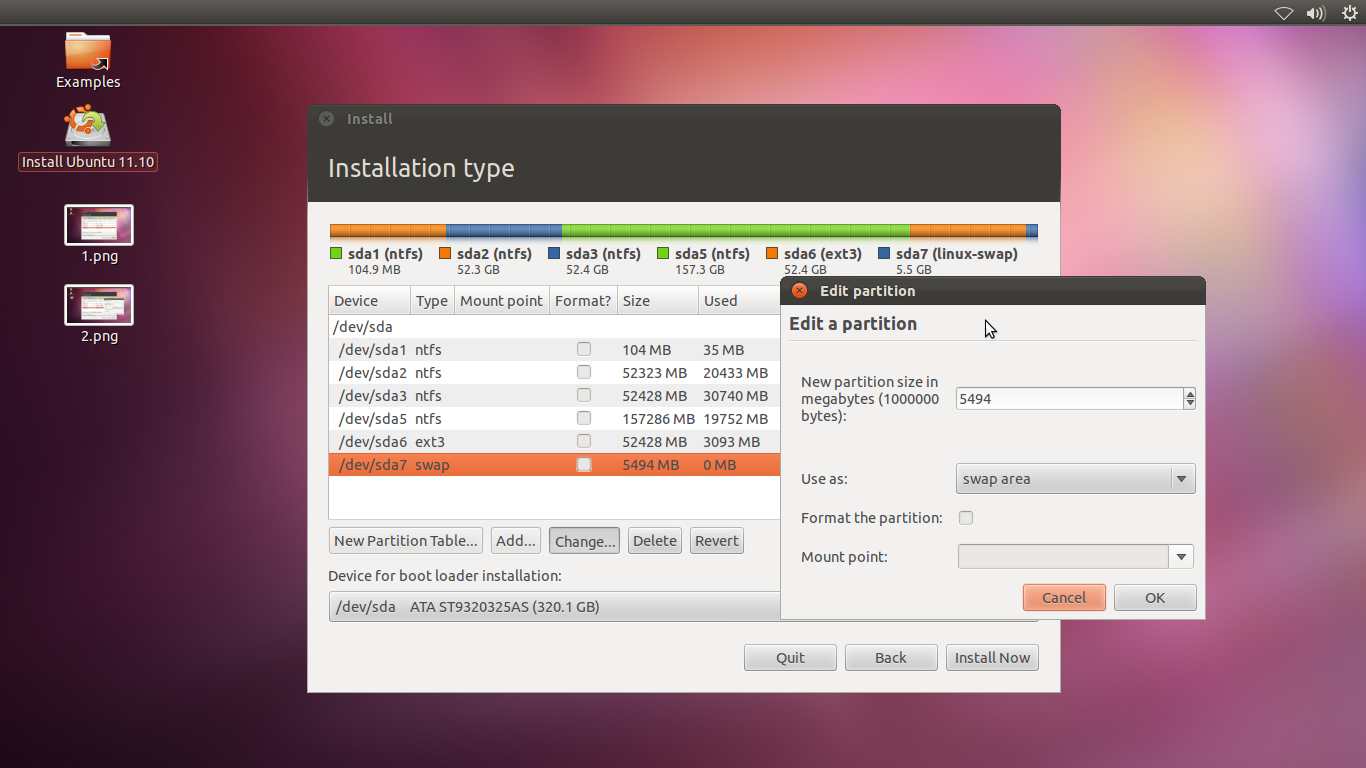This screenshot has height=768, width=1366.
Task: Click the volume speaker icon in the panel
Action: coord(1315,13)
